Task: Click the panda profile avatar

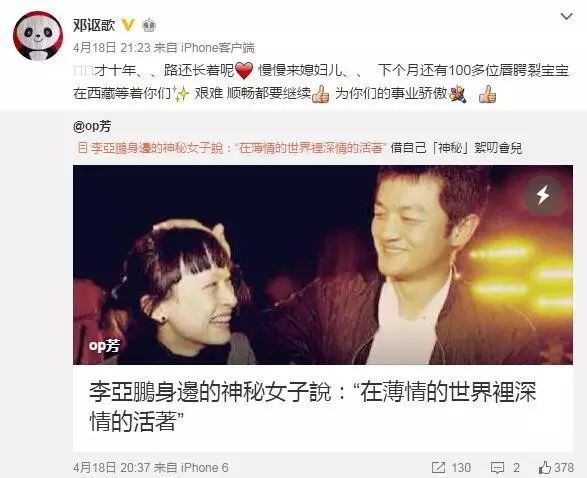Action: [x=38, y=36]
